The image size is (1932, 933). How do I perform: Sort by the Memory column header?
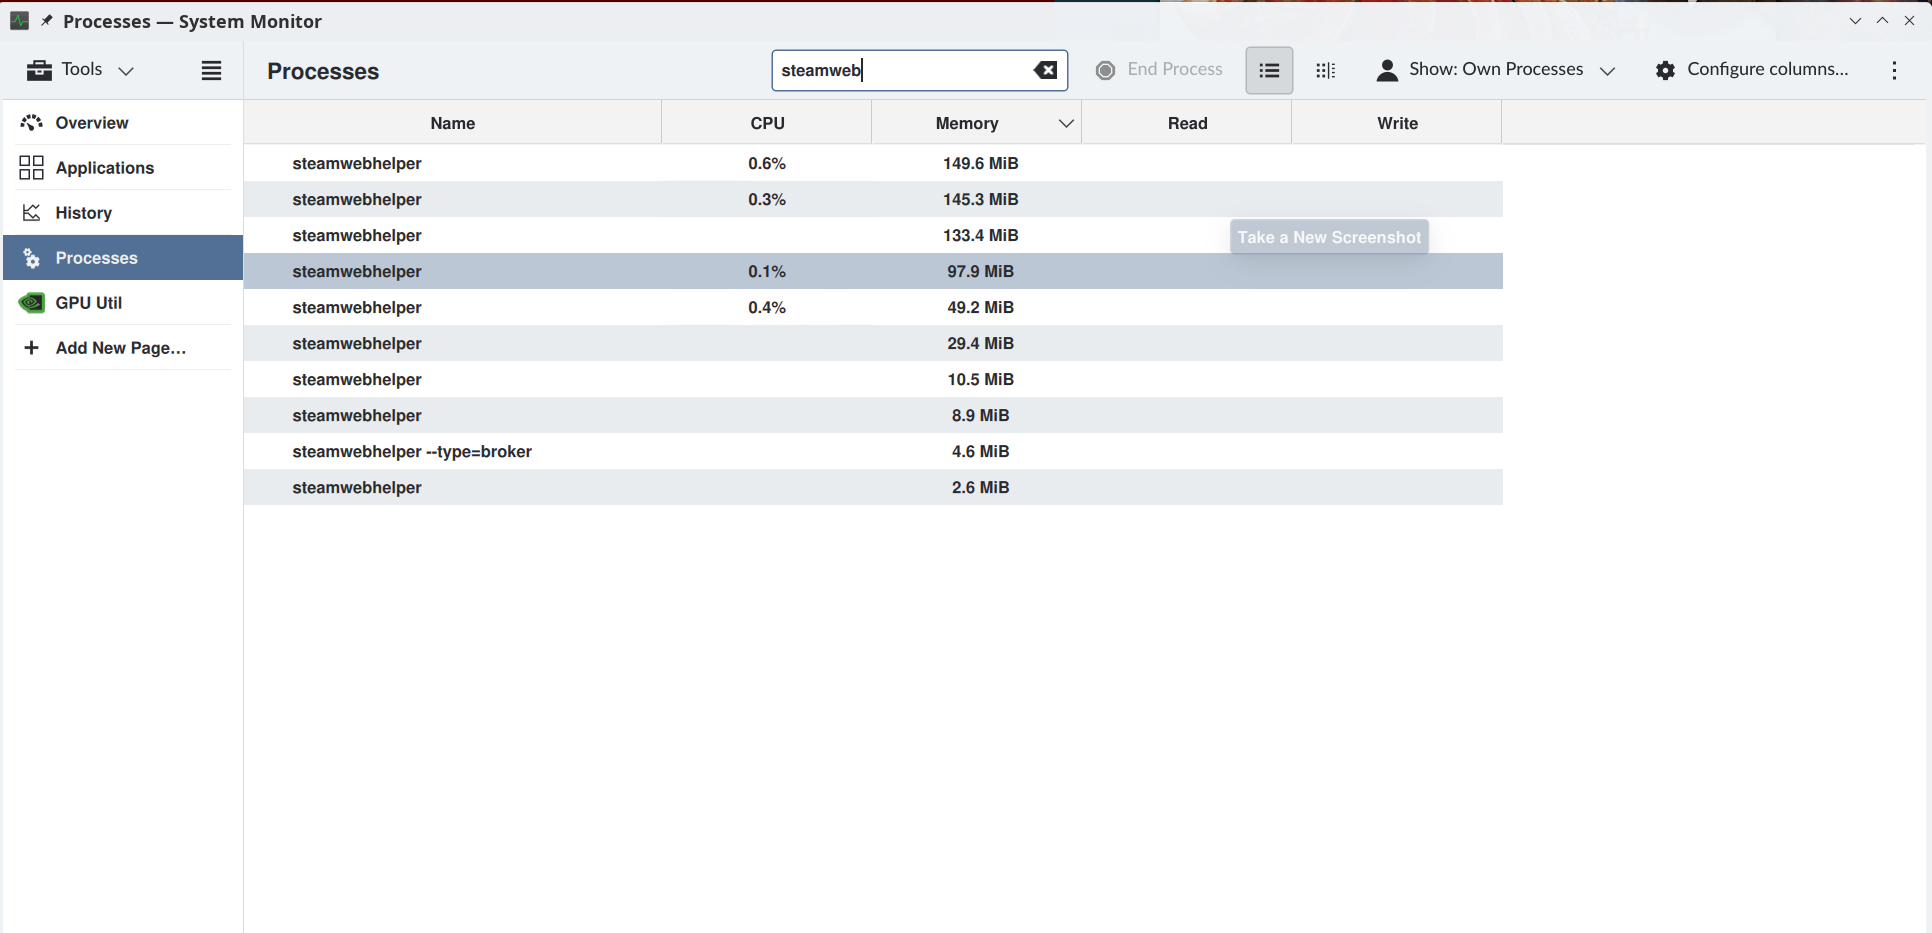point(966,123)
